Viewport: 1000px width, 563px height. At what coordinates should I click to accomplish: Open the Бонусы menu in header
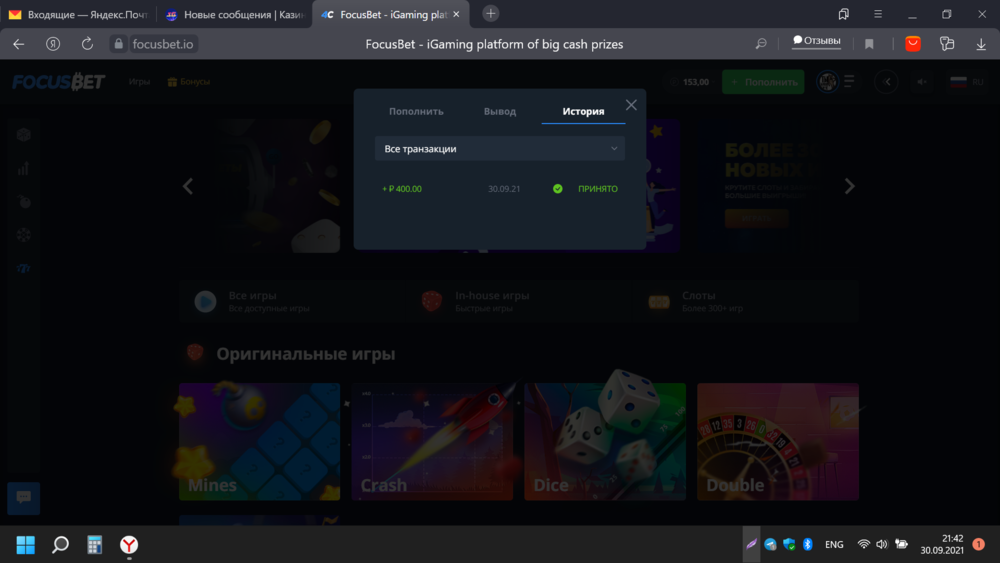pyautogui.click(x=189, y=82)
